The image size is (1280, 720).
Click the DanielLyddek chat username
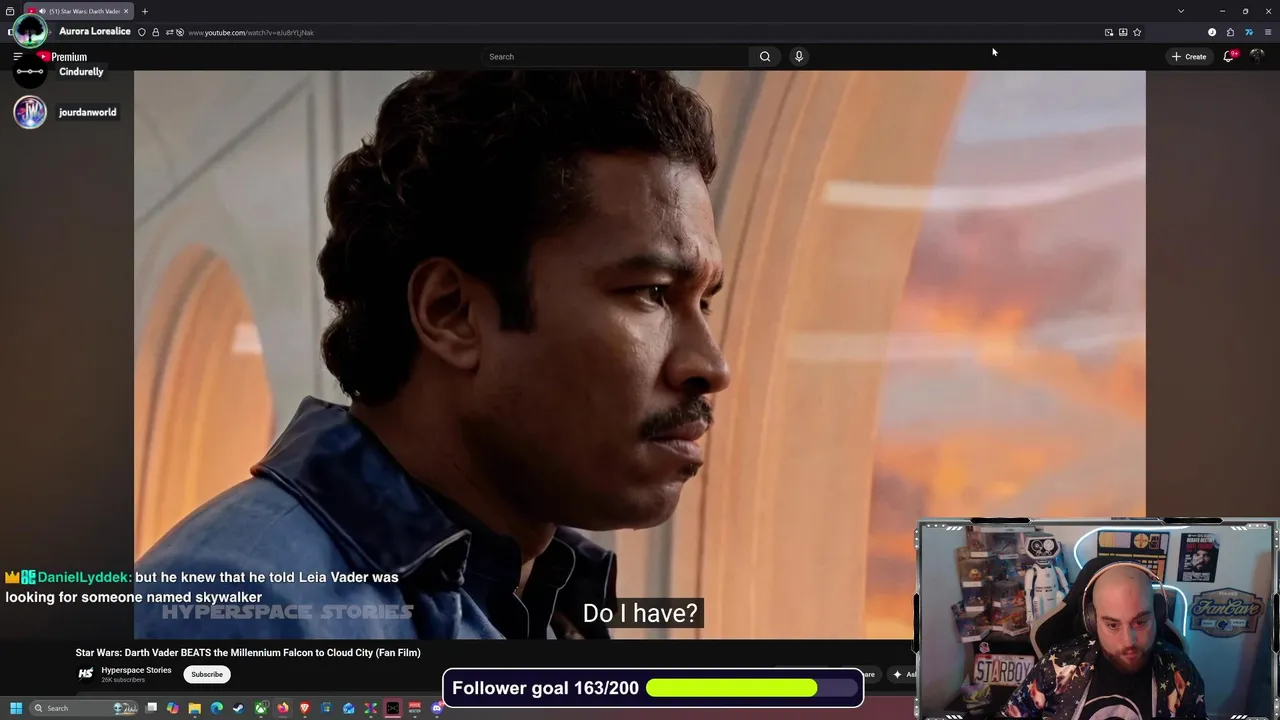tap(84, 577)
